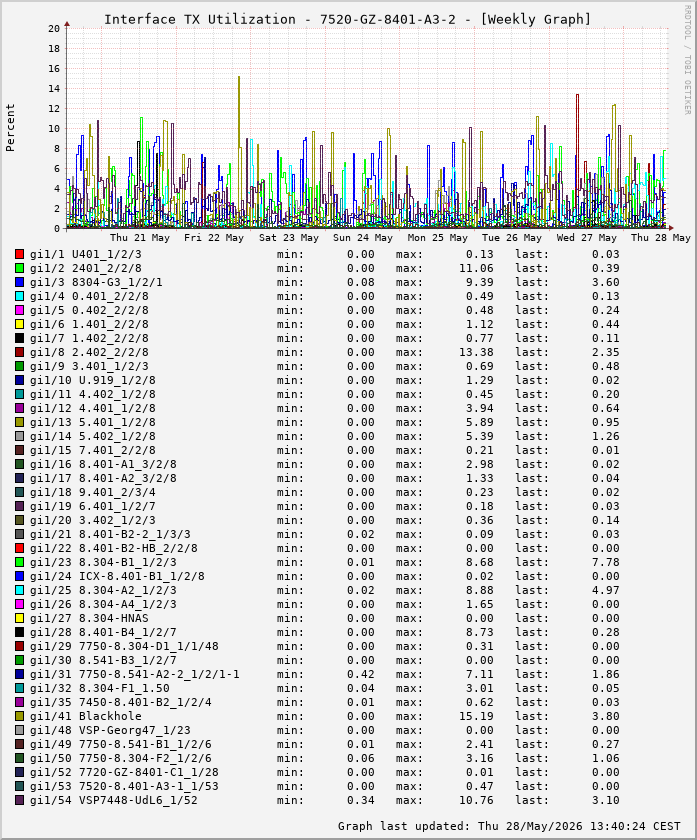Click the gi1/27 8.304-HNAS legend label
The height and width of the screenshot is (840, 697).
pyautogui.click(x=89, y=618)
